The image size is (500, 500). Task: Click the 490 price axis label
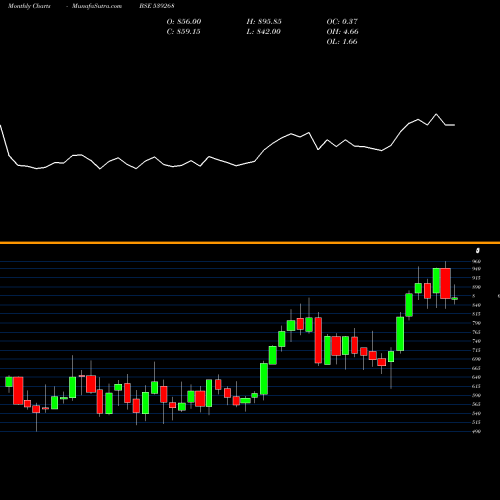477,431
